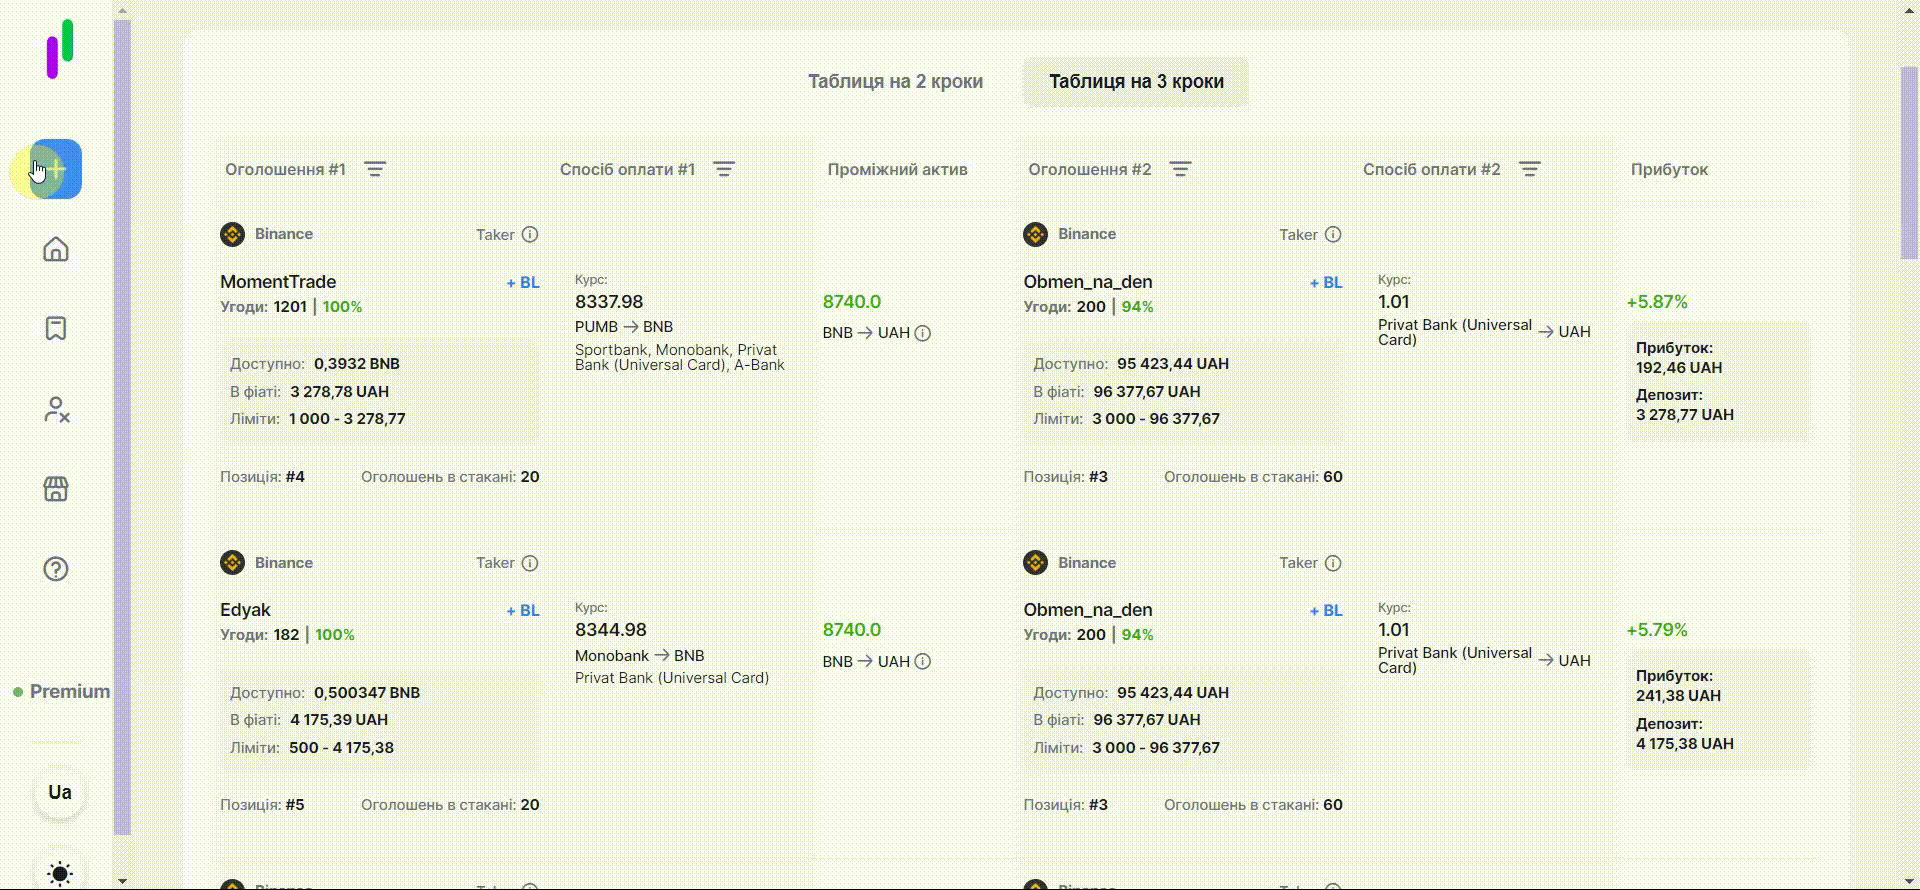Image resolution: width=1920 pixels, height=890 pixels.
Task: Expand filter for Спосіб оплати #2 column
Action: 1529,170
